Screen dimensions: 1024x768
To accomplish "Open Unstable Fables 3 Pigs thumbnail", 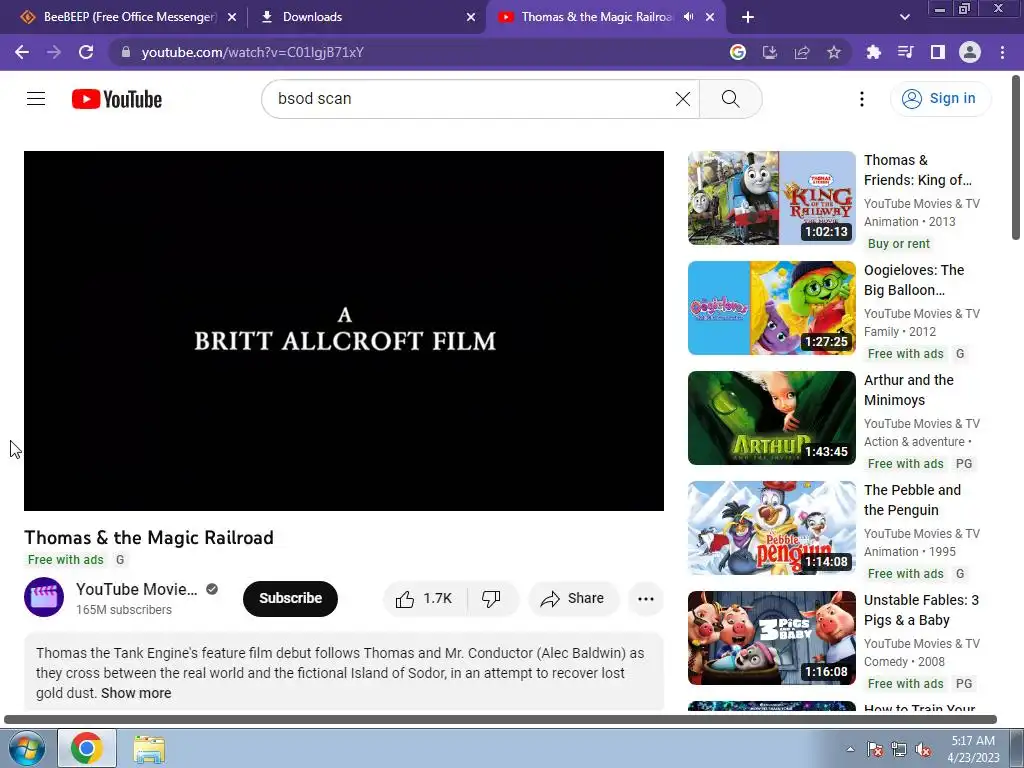I will pos(771,637).
